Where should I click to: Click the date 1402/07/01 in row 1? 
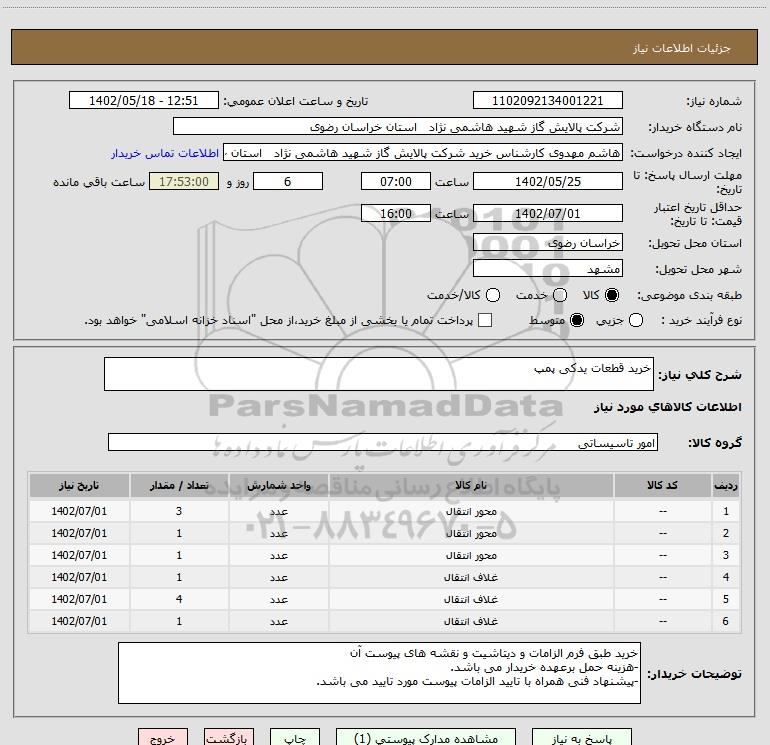[x=79, y=511]
